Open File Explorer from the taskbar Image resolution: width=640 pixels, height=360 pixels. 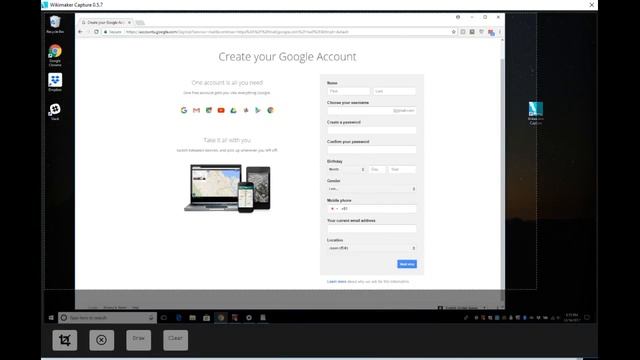tap(192, 318)
